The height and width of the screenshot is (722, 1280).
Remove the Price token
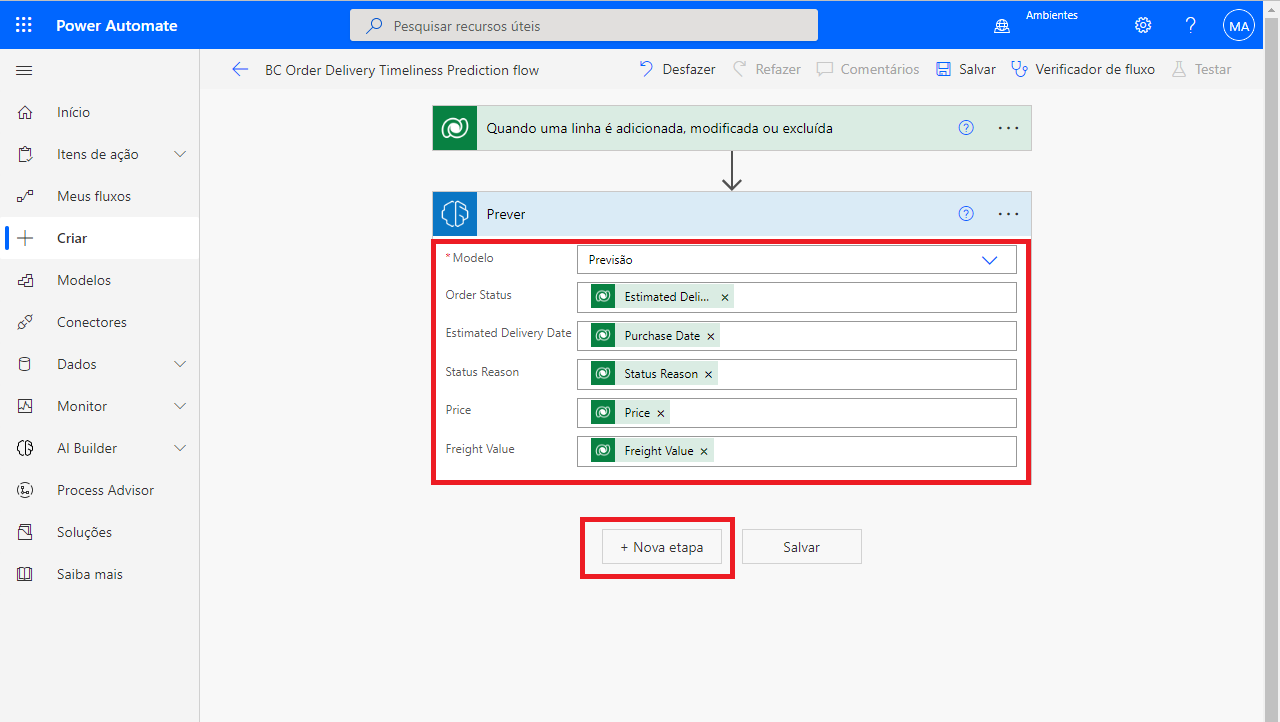[x=661, y=413]
